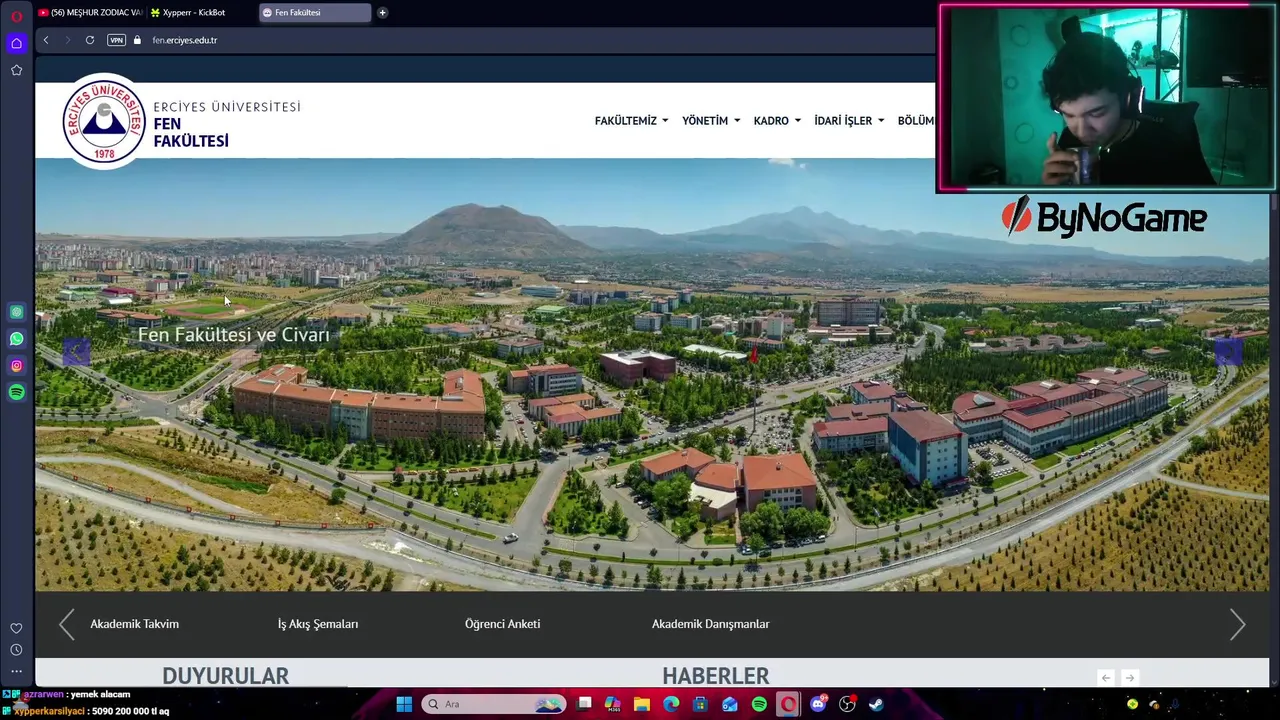Open the Akademik Takvim link
Screen dimensions: 1280x720
135,624
